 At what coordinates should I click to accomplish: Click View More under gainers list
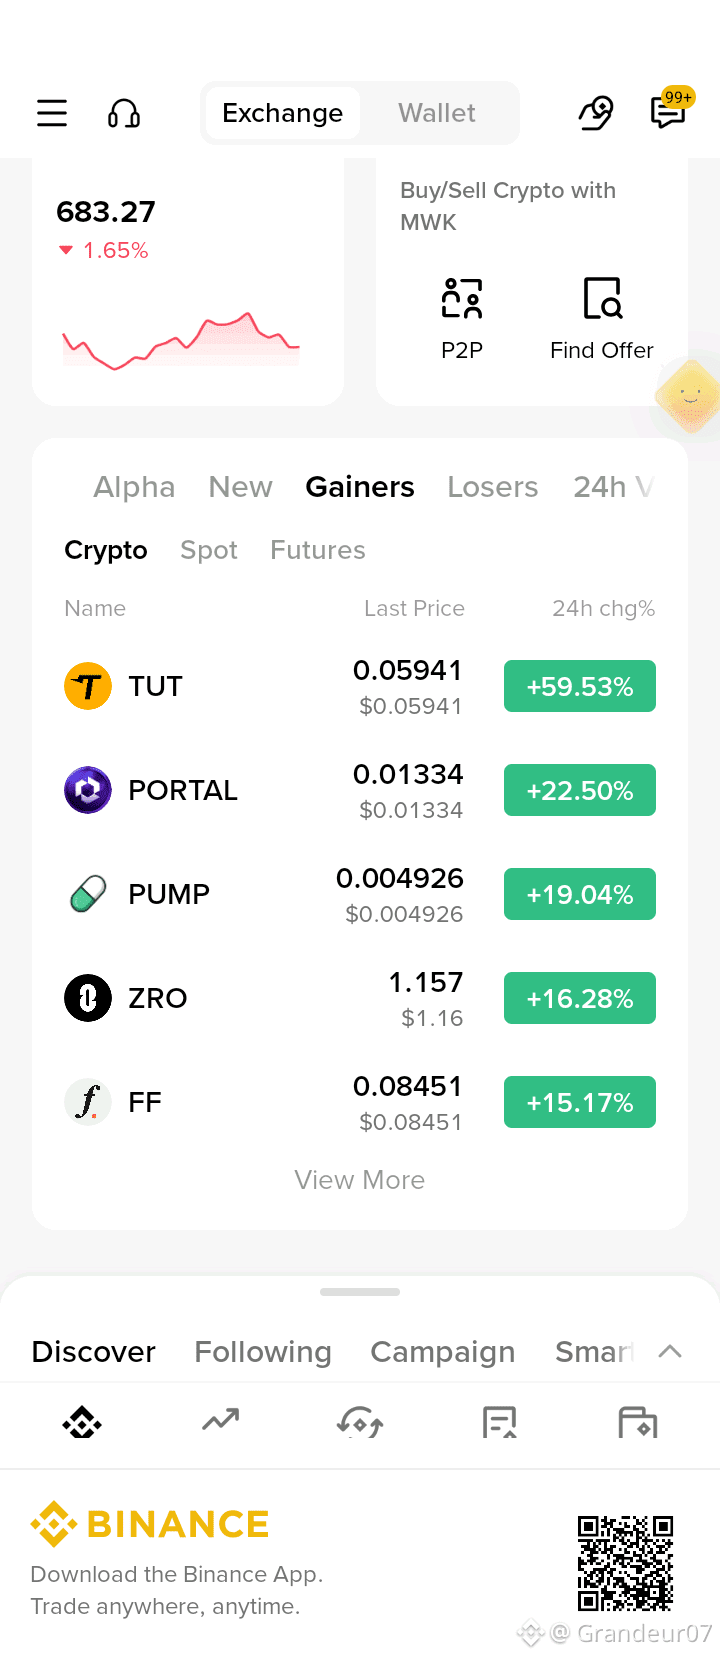[360, 1180]
